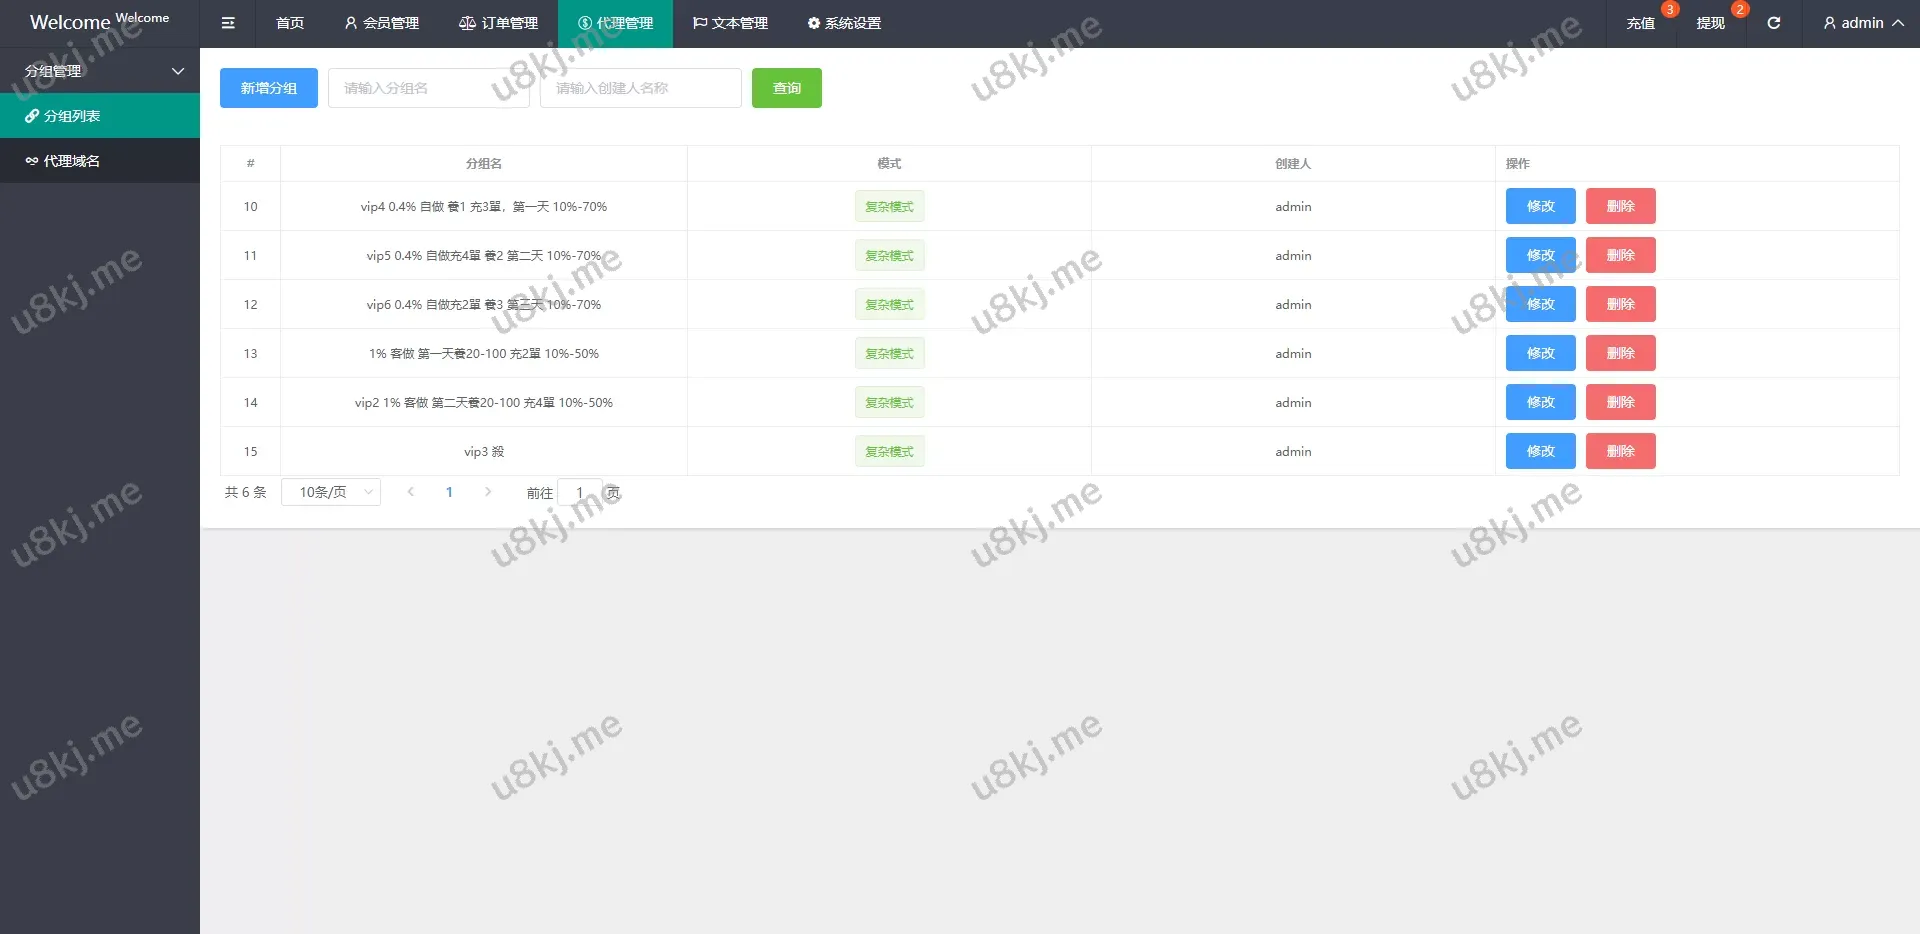1920x934 pixels.
Task: Open 订单管理 order management menu
Action: click(498, 23)
